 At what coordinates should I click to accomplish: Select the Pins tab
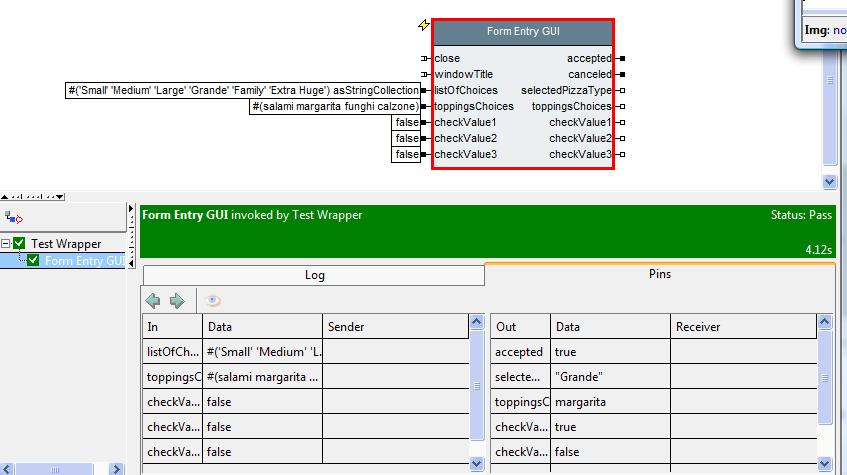pyautogui.click(x=659, y=273)
